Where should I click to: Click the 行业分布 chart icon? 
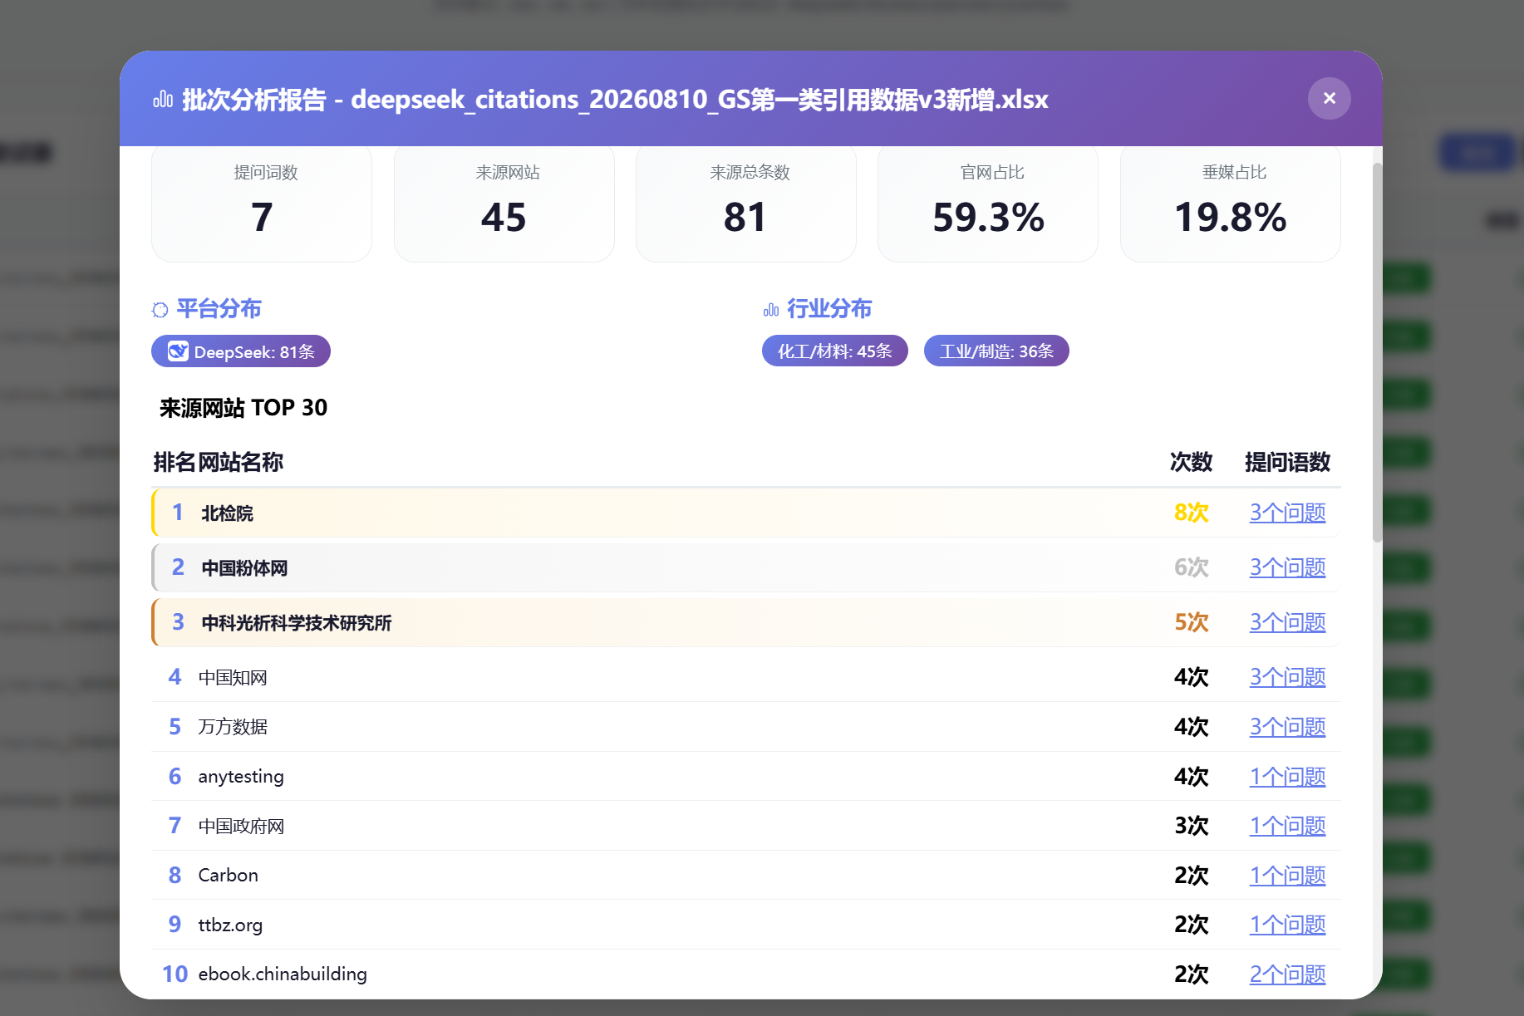coord(771,310)
